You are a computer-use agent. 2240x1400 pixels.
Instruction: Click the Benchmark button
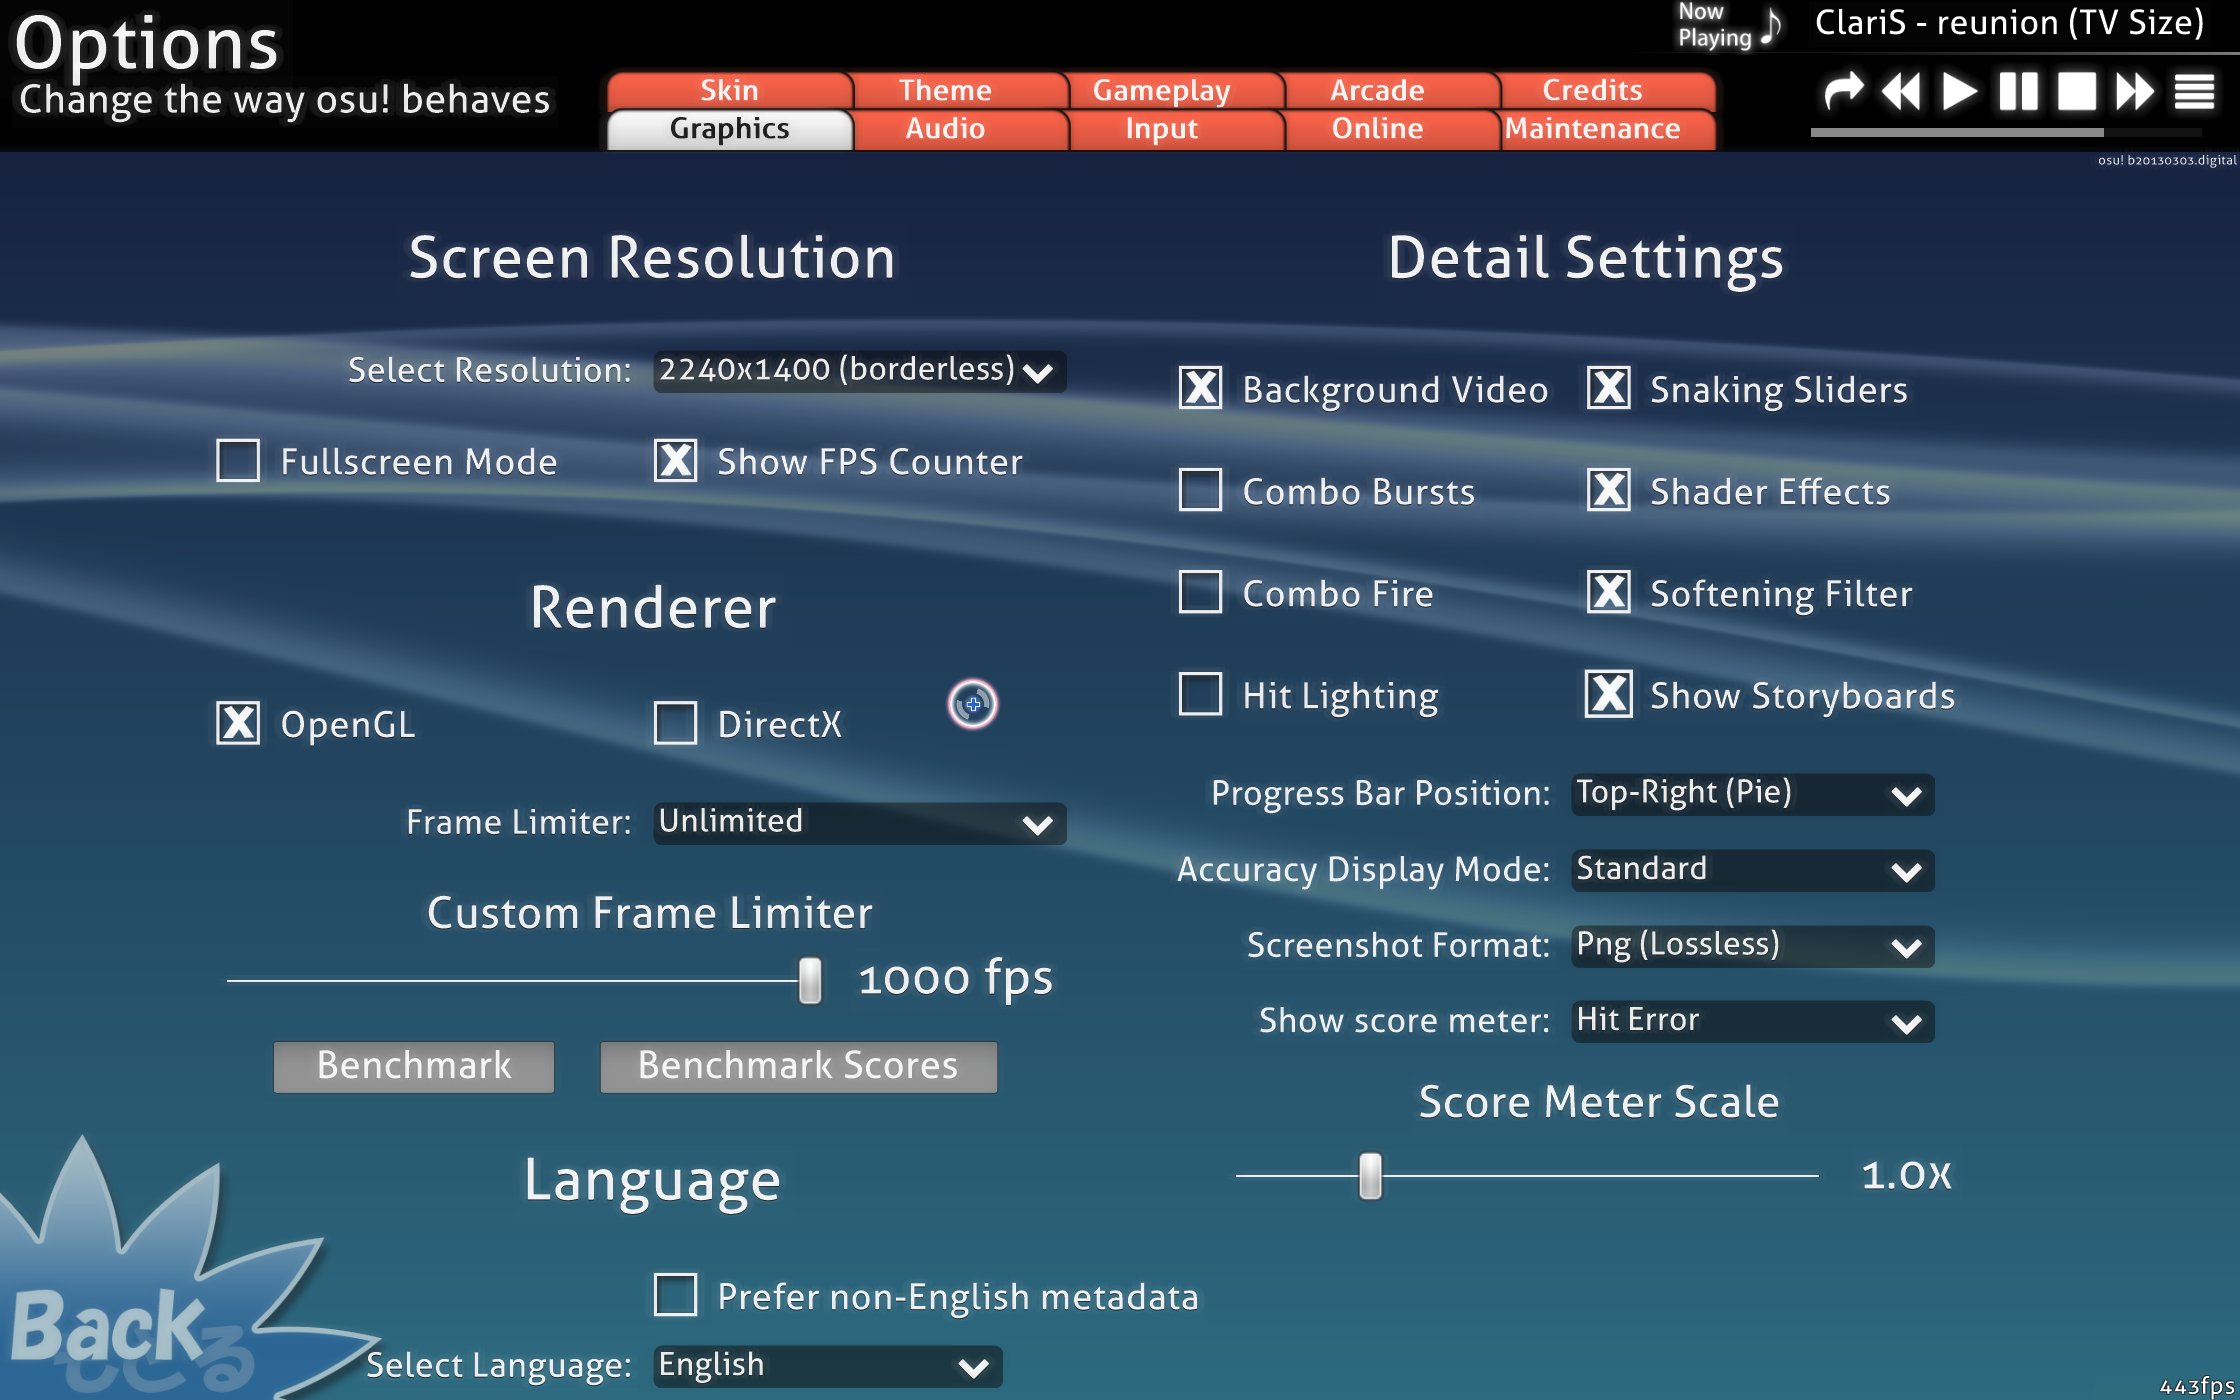coord(414,1066)
